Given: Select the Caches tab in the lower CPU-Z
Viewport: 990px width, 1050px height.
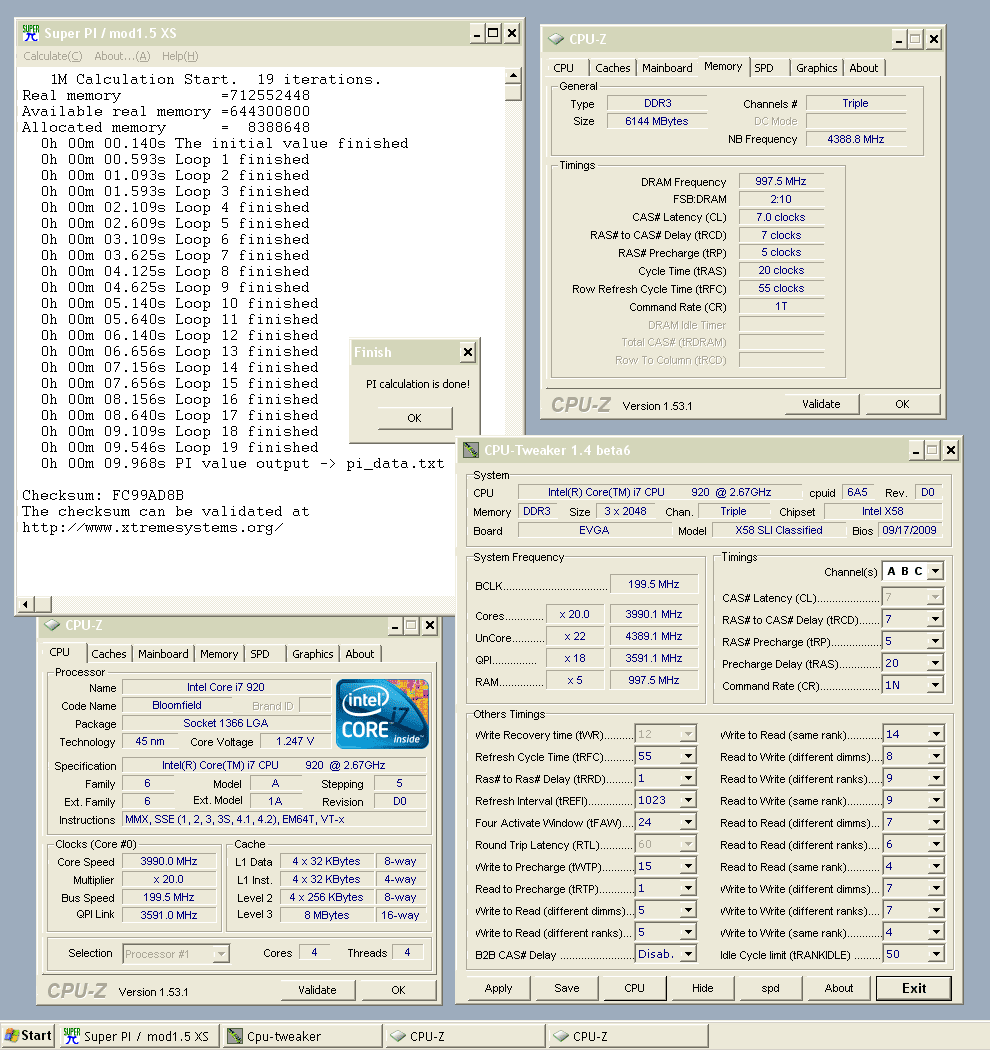Looking at the screenshot, I should [109, 654].
